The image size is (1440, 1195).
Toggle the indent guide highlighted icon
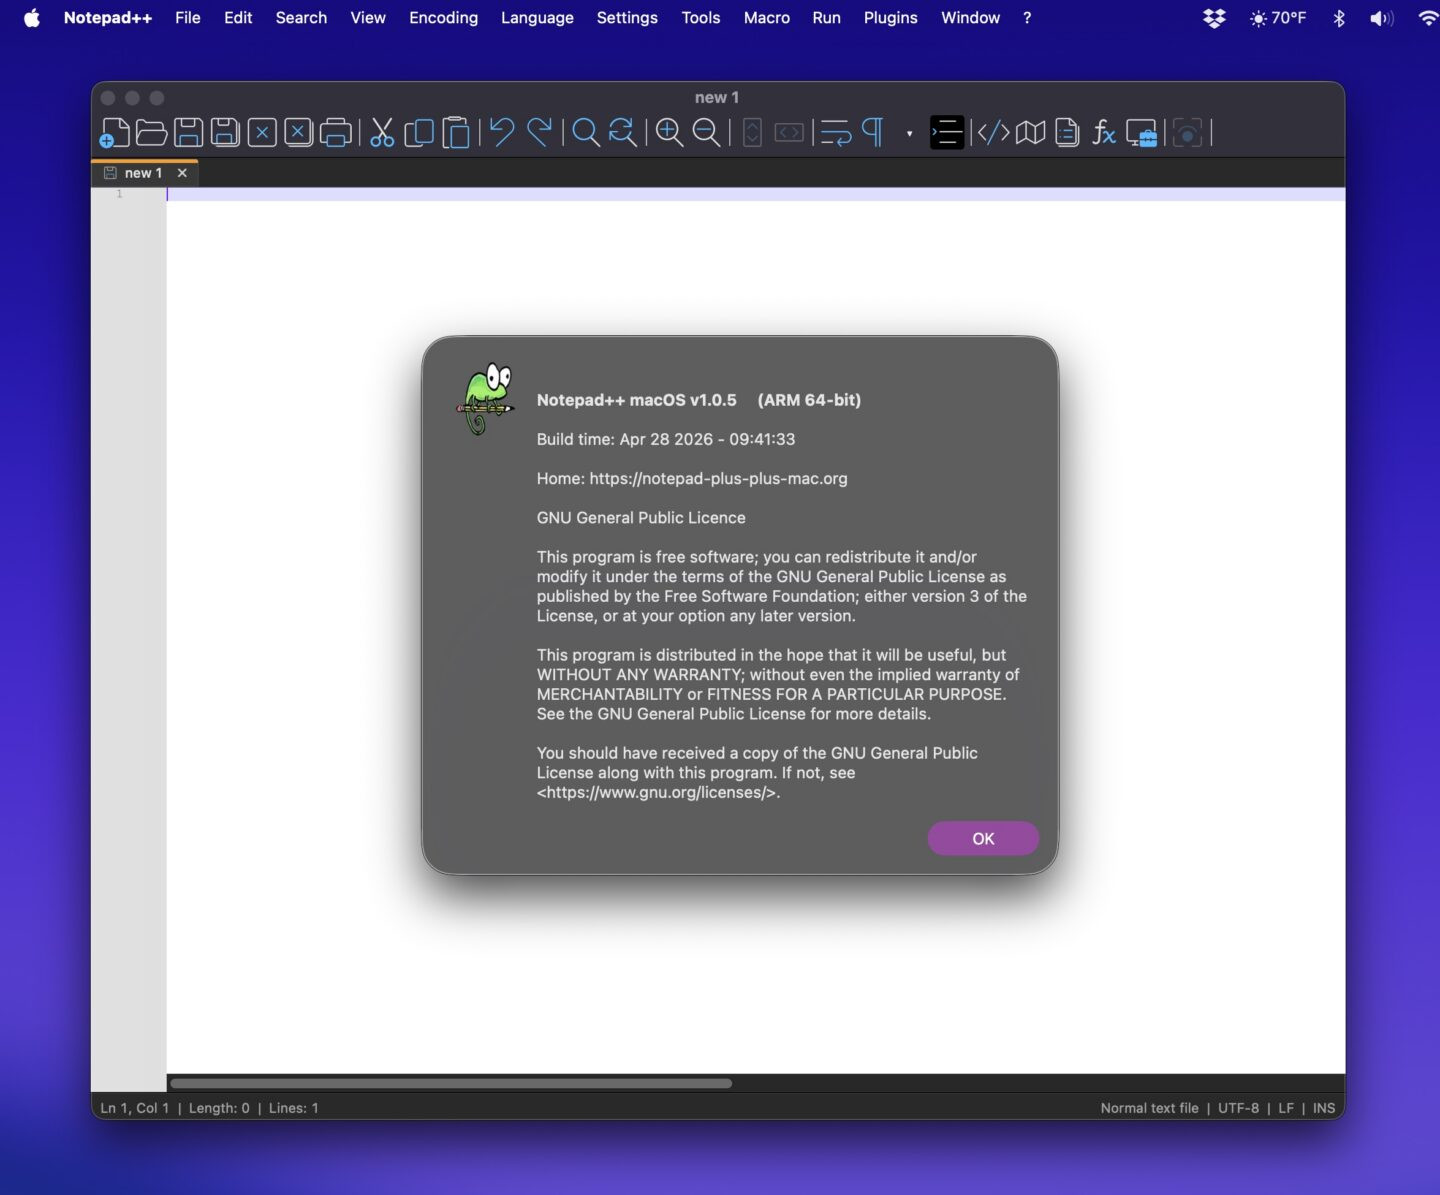click(x=946, y=133)
